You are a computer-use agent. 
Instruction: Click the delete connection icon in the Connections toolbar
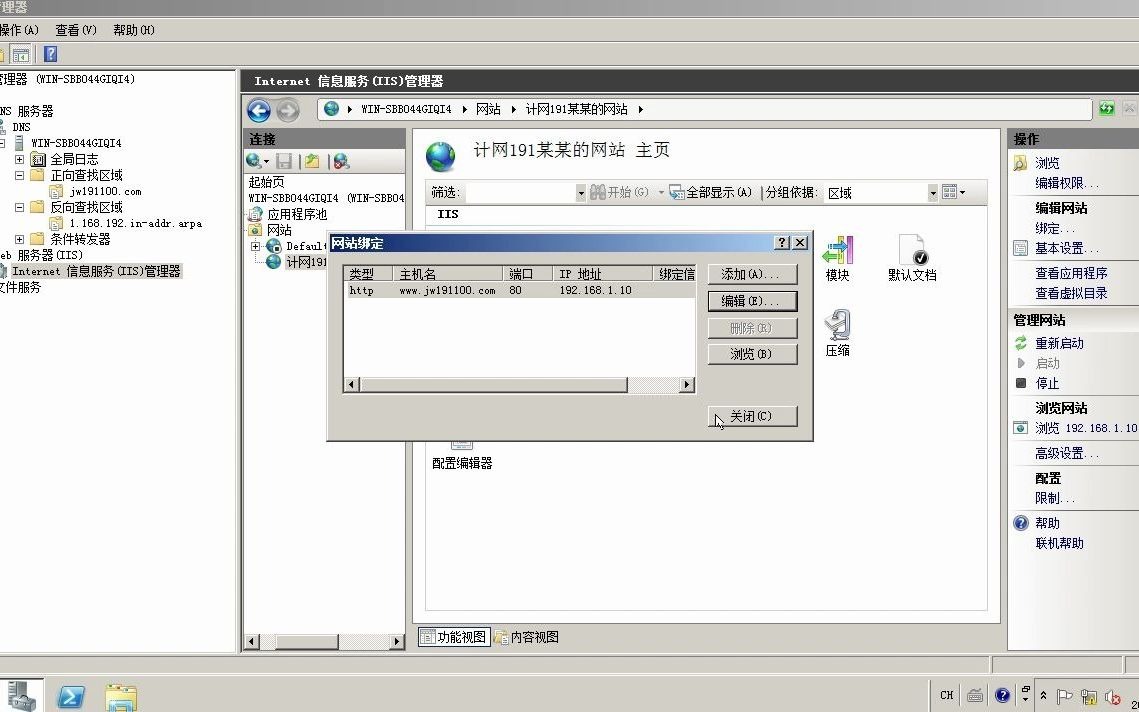click(x=341, y=161)
